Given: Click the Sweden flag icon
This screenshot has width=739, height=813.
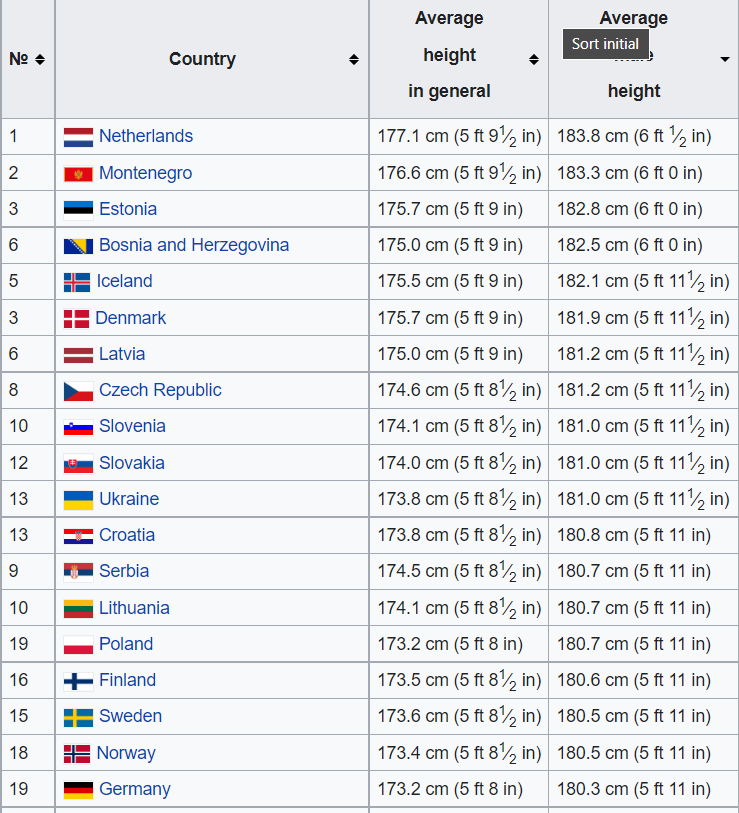Looking at the screenshot, I should pyautogui.click(x=78, y=717).
